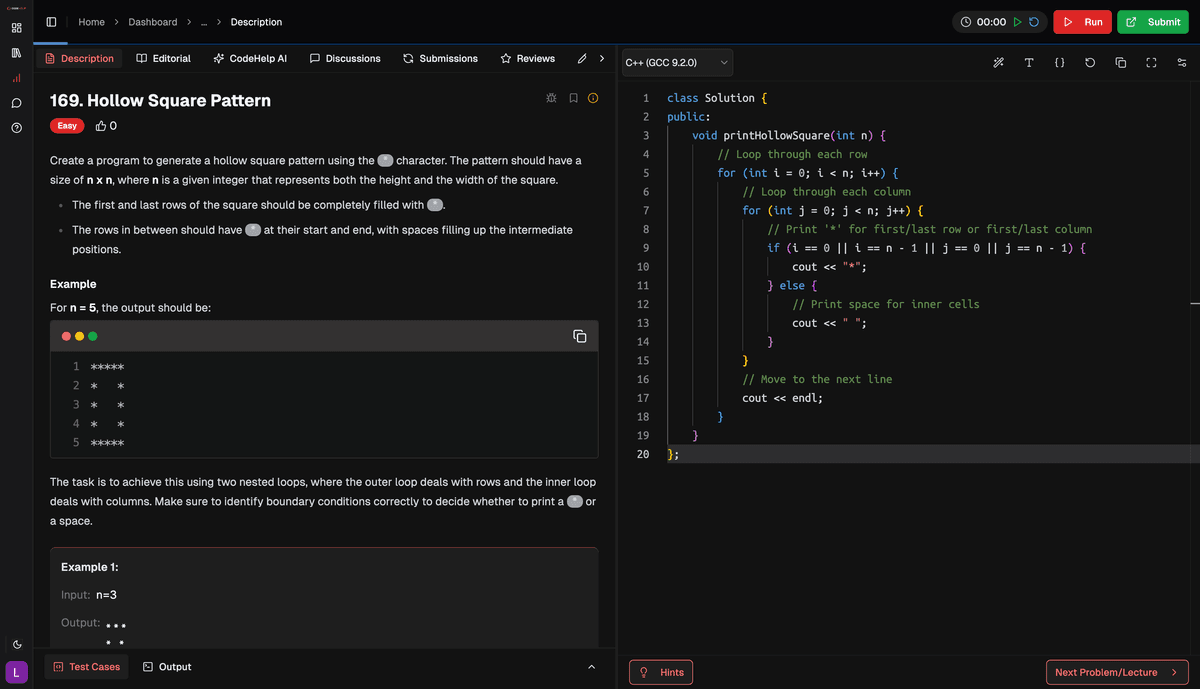The image size is (1200, 689).
Task: Click the Submit button
Action: [1152, 21]
